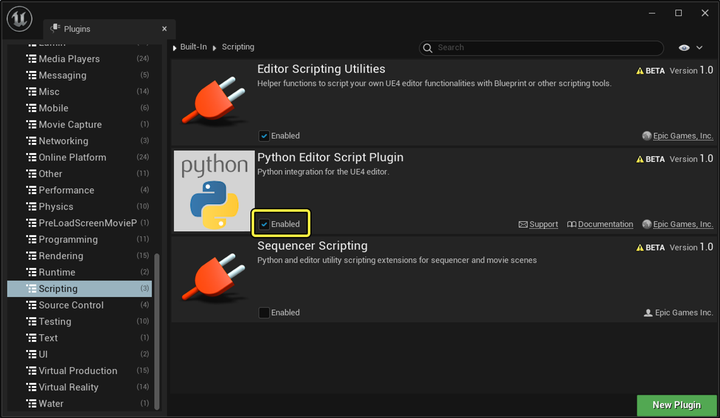
Task: Click the Support envelope icon
Action: point(523,225)
